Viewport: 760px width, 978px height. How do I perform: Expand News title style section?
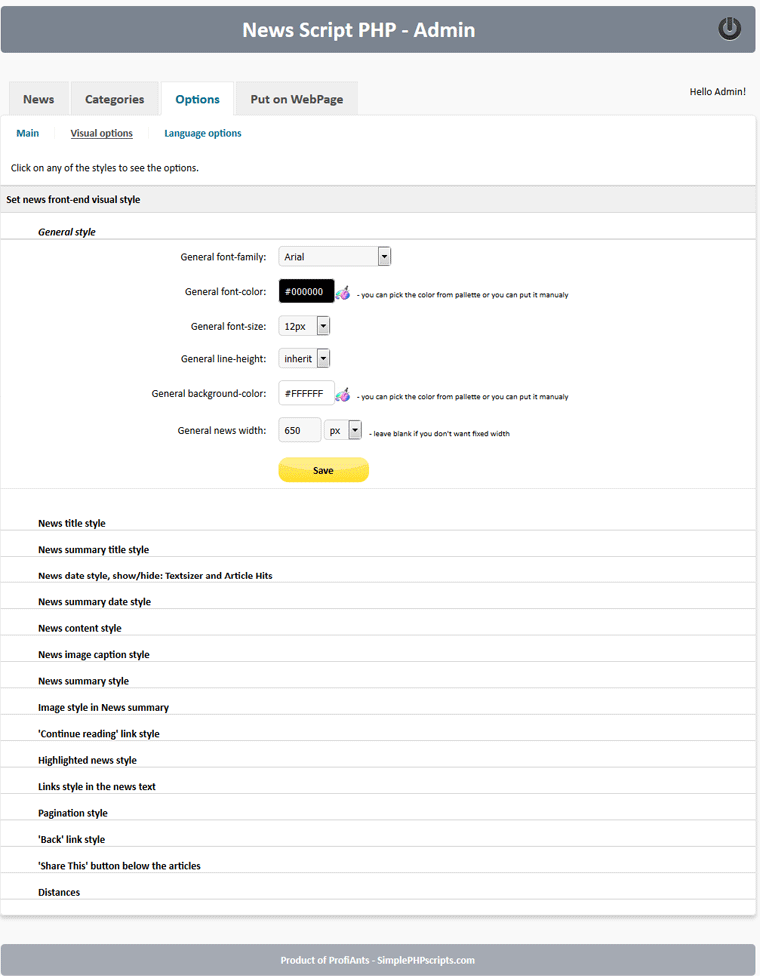[x=72, y=523]
